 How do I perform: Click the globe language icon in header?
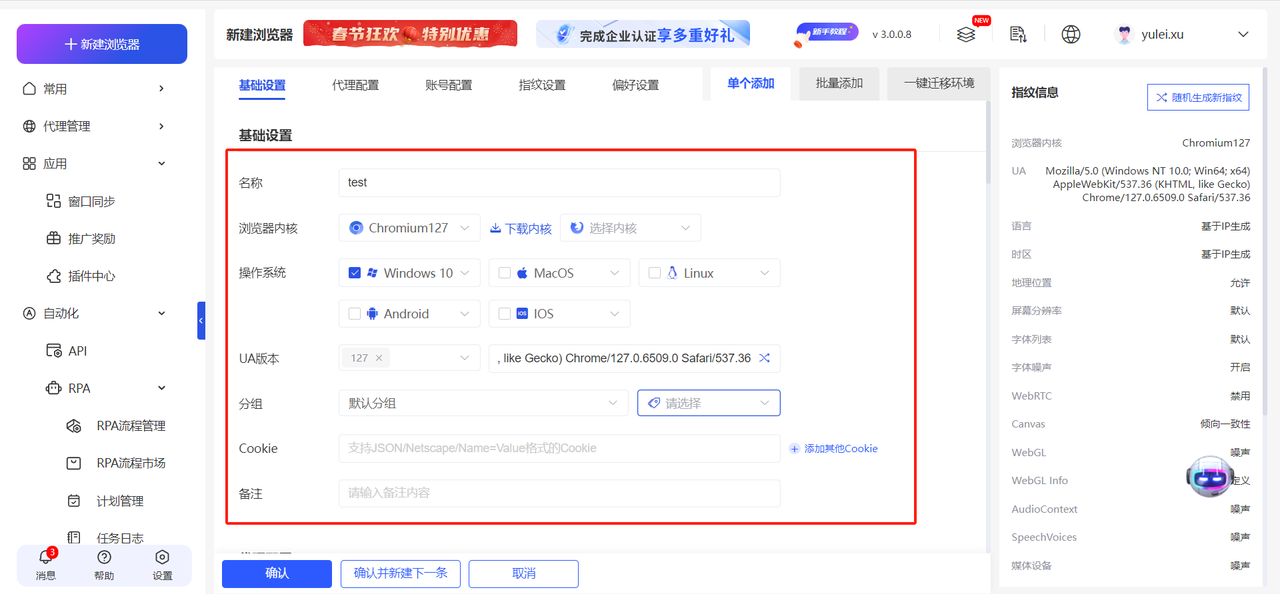pos(1070,33)
